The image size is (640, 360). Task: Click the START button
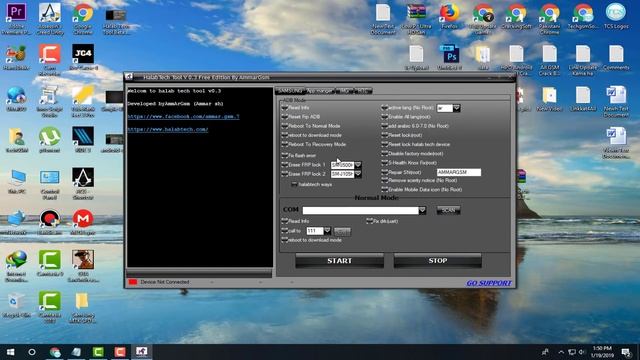[x=340, y=261]
